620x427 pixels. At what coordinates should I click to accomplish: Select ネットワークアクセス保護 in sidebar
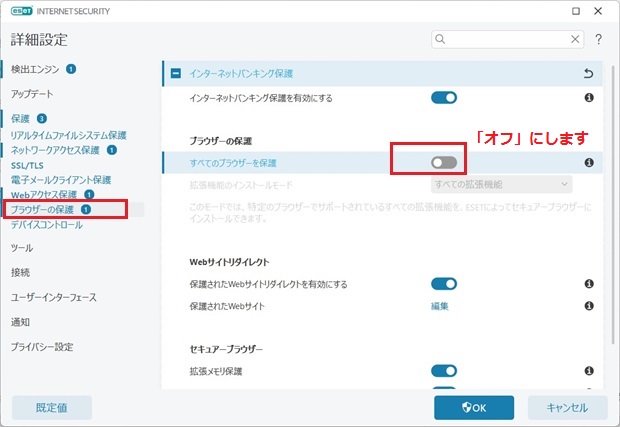(55, 150)
